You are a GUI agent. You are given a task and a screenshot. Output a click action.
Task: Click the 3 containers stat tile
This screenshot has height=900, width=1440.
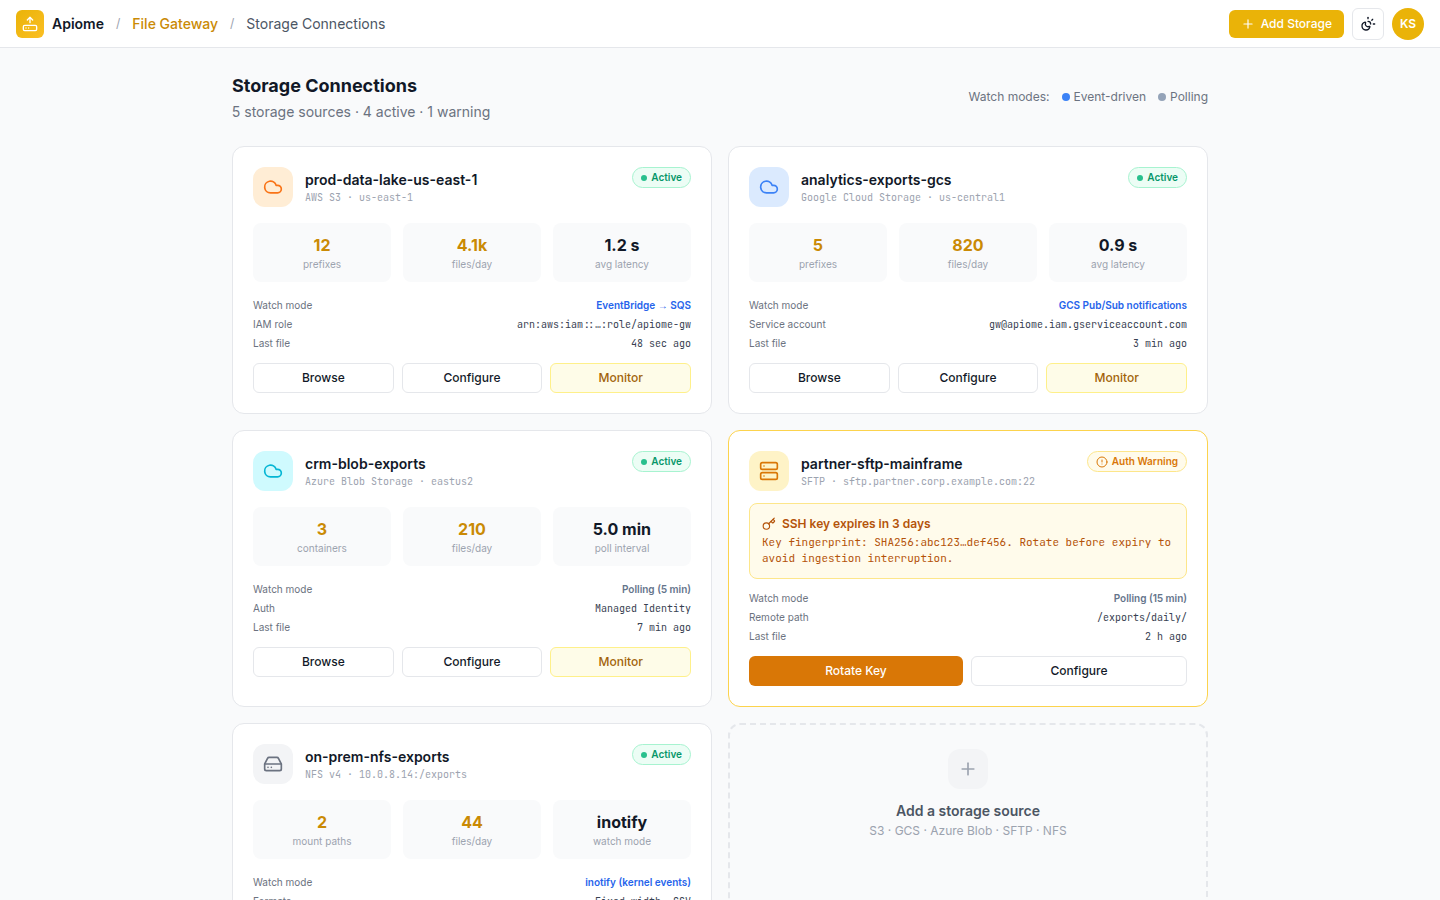click(322, 536)
